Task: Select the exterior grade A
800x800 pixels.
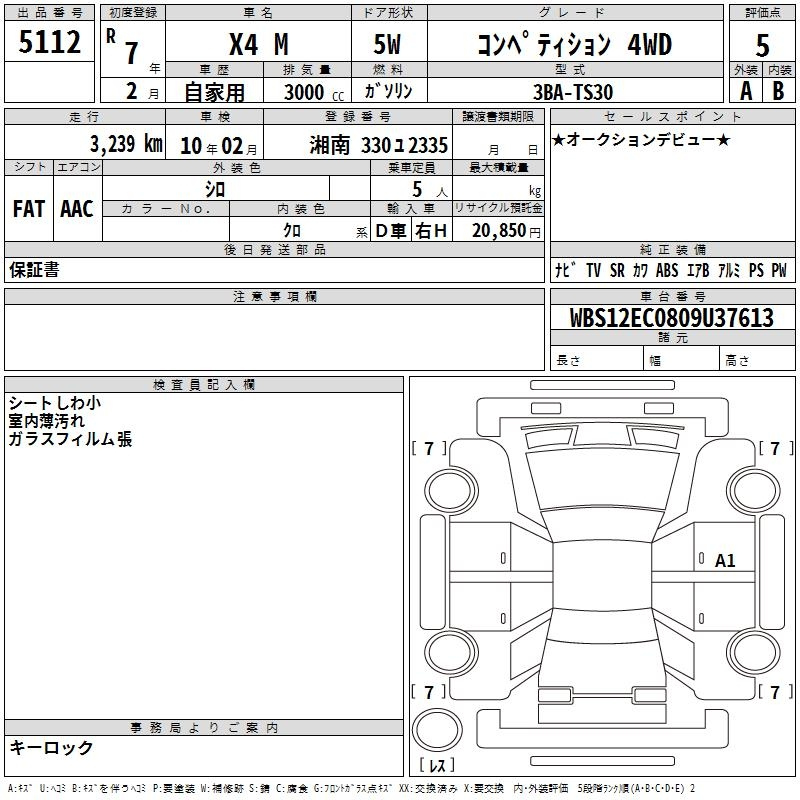Action: click(x=746, y=91)
